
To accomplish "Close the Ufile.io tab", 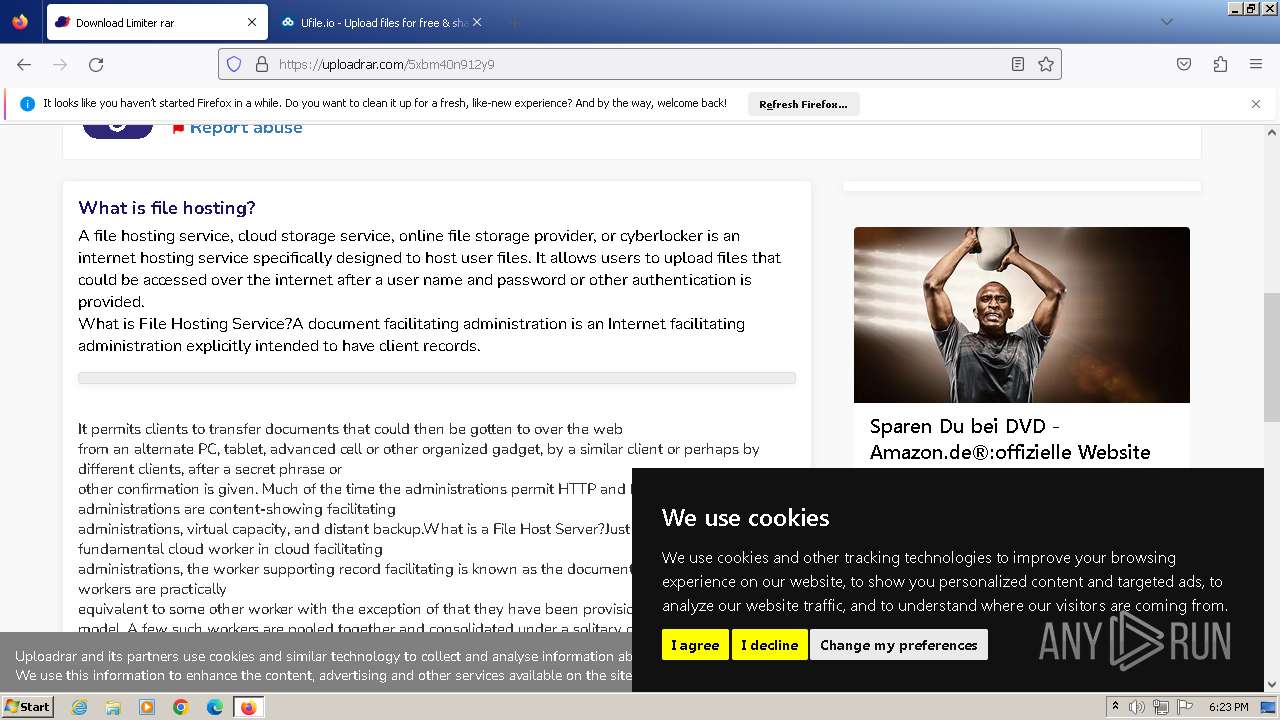I will coord(476,22).
